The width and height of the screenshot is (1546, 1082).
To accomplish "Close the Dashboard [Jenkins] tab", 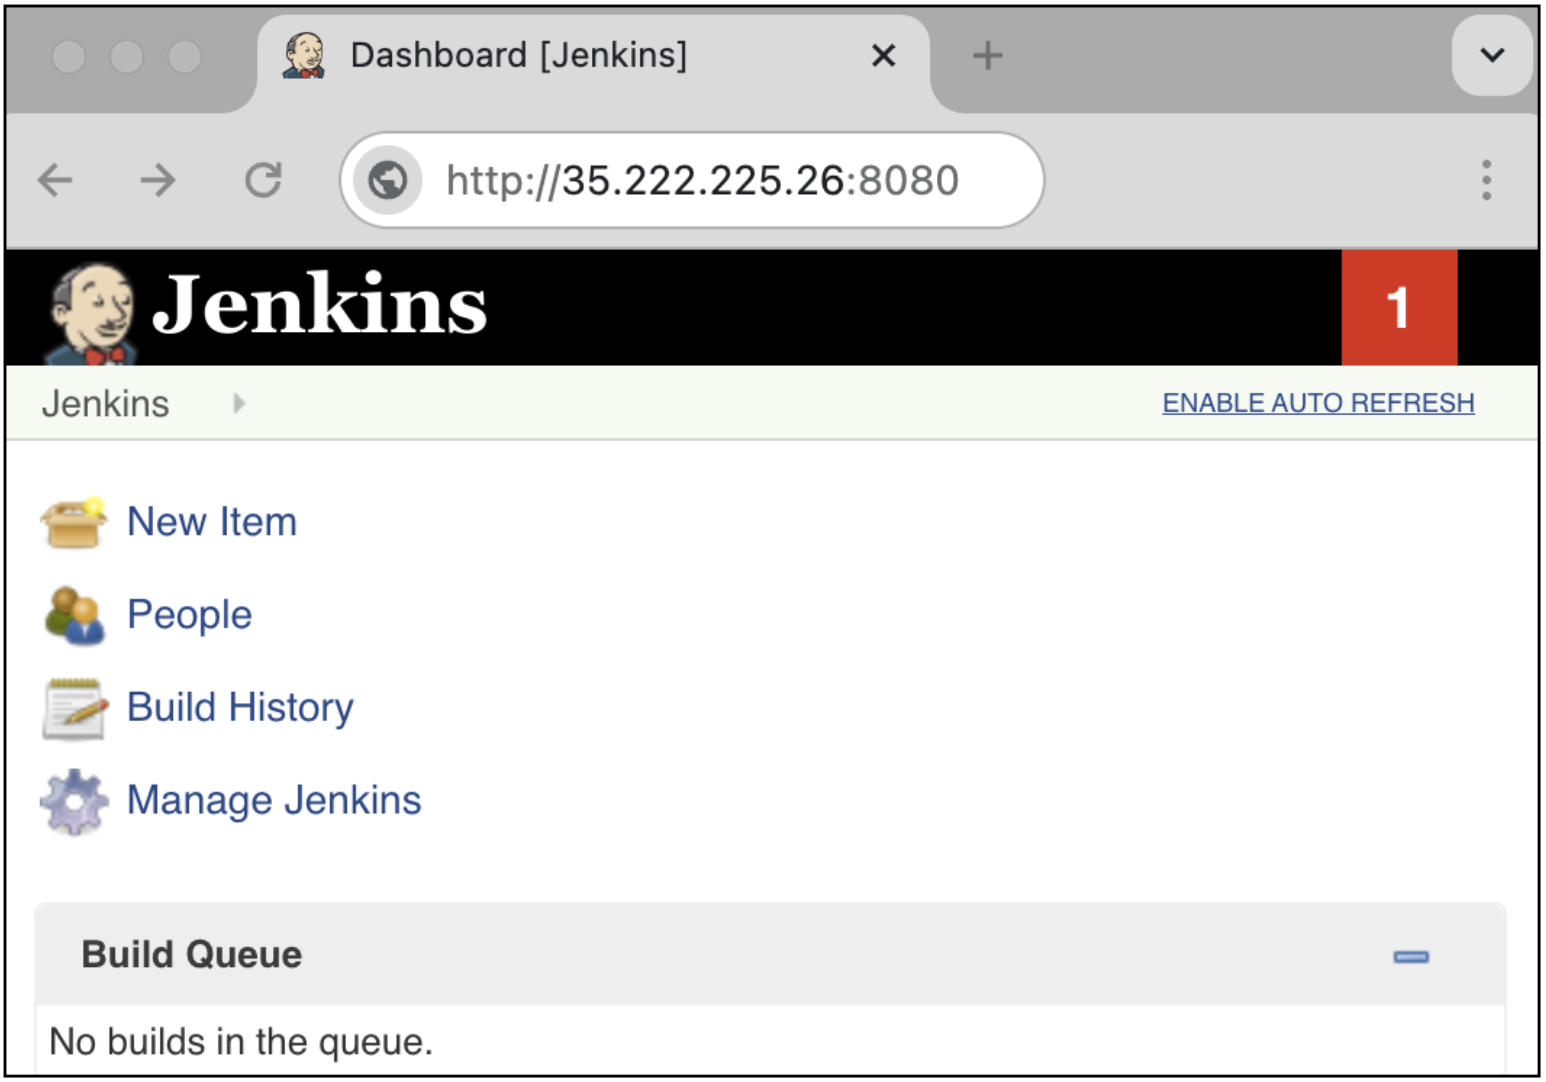I will pyautogui.click(x=883, y=55).
